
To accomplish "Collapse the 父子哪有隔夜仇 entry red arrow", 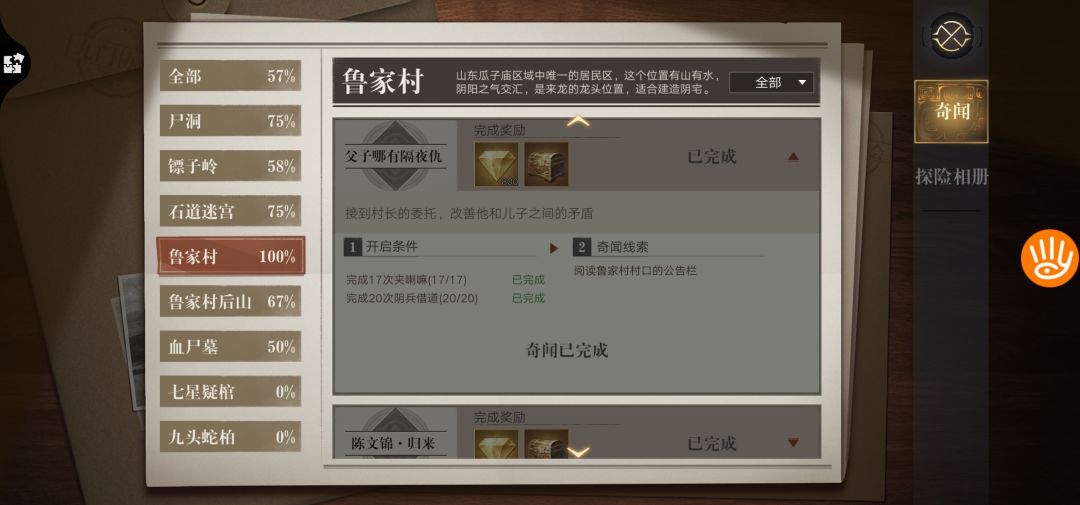I will click(793, 156).
